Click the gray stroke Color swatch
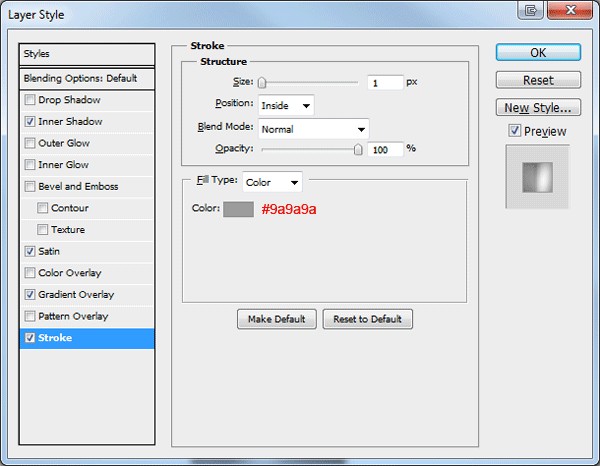Image resolution: width=600 pixels, height=466 pixels. pos(238,209)
